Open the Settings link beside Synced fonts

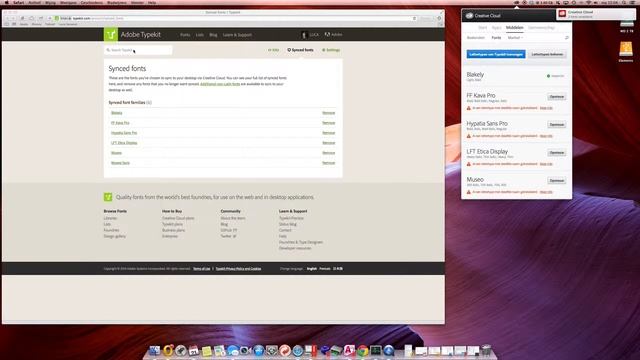click(331, 50)
